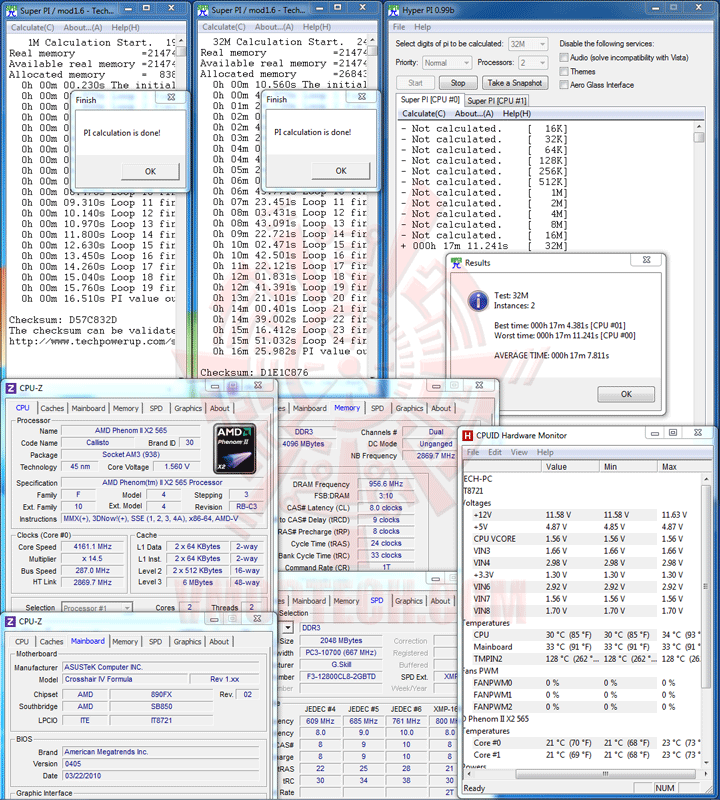The height and width of the screenshot is (800, 720).
Task: Open the SPD slot selection dropdown arrow
Action: click(x=287, y=628)
